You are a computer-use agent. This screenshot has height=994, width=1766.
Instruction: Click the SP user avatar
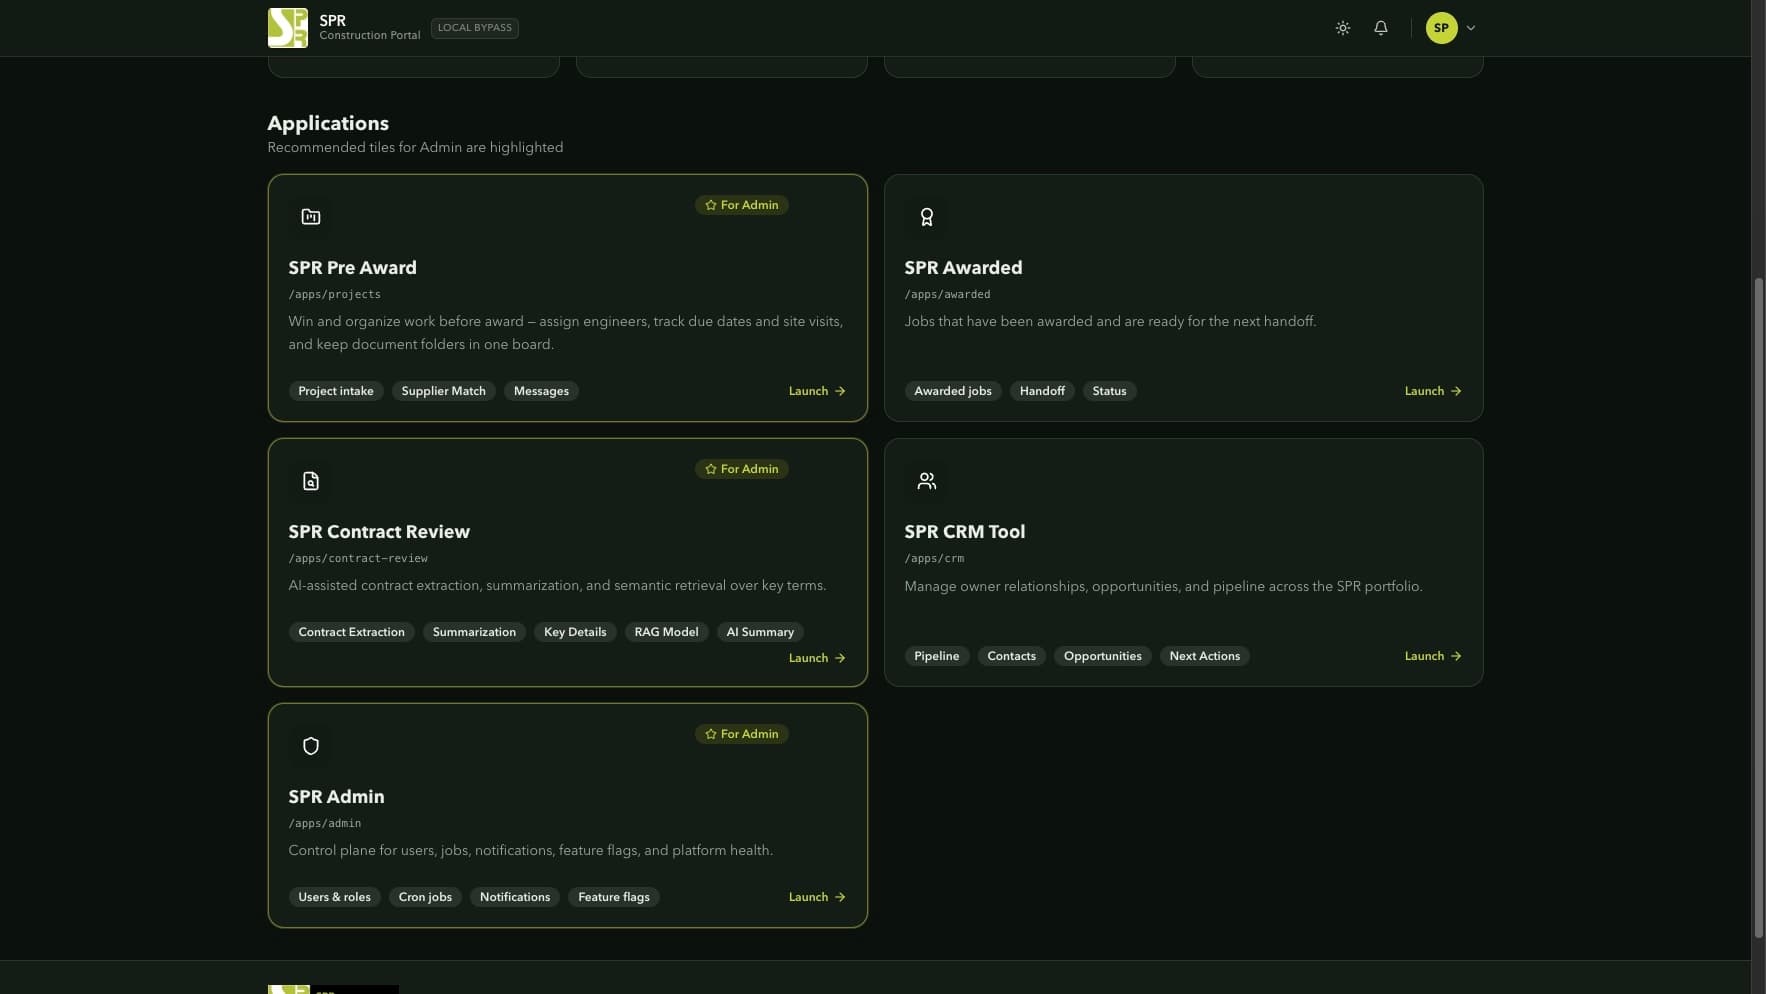(x=1441, y=28)
